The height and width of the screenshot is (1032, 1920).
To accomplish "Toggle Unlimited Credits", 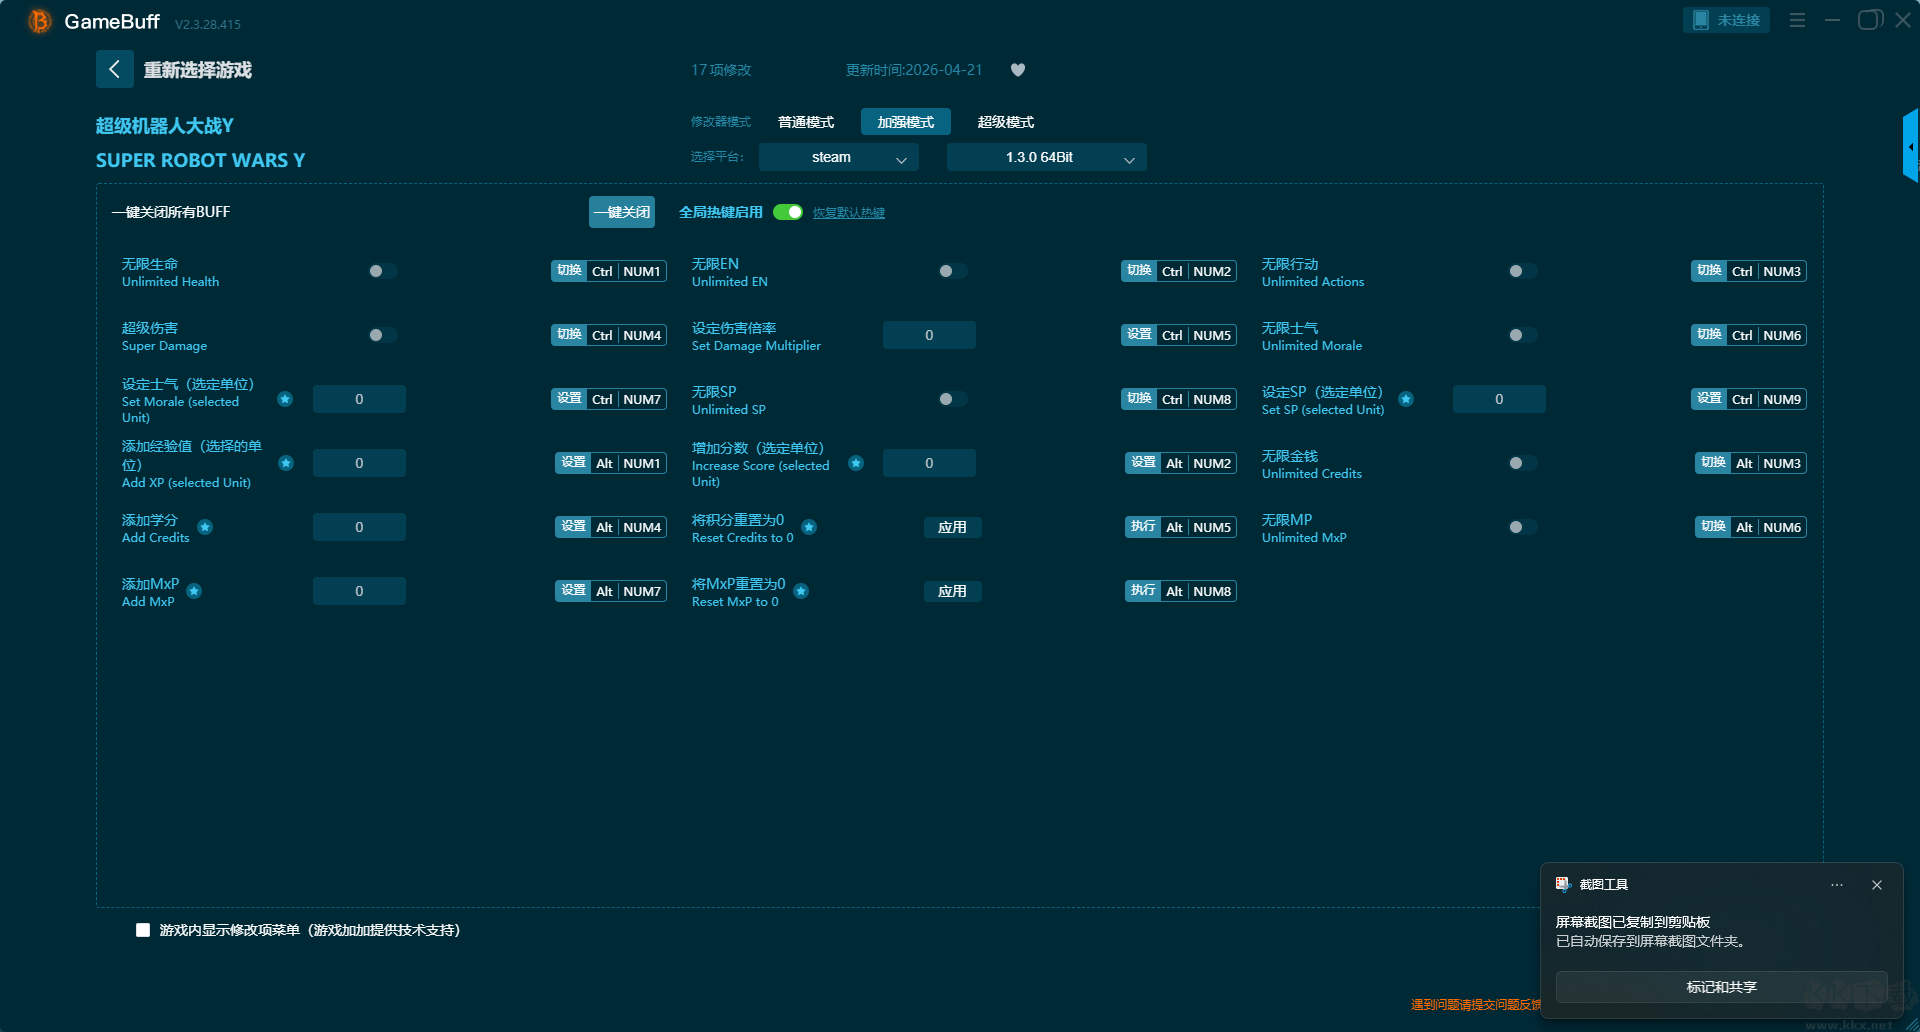I will [1523, 463].
